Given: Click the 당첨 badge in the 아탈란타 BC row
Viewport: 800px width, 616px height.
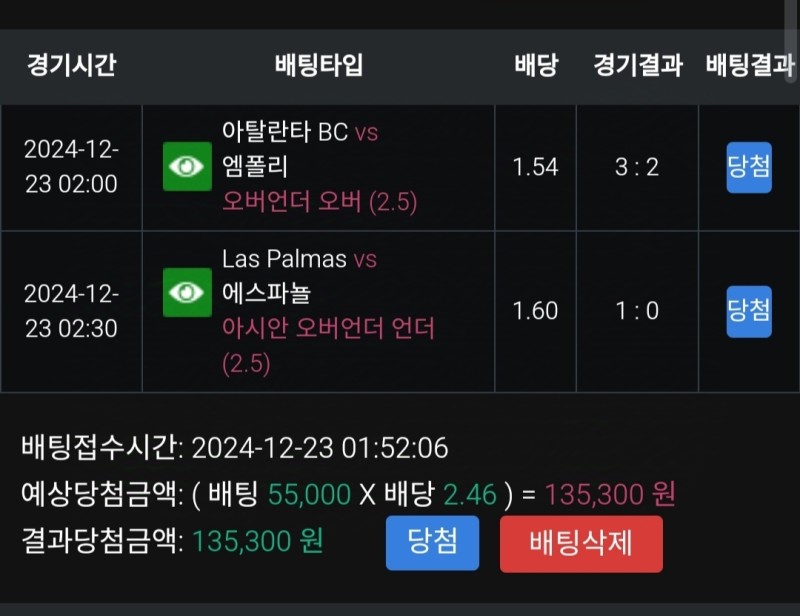Looking at the screenshot, I should (x=748, y=167).
